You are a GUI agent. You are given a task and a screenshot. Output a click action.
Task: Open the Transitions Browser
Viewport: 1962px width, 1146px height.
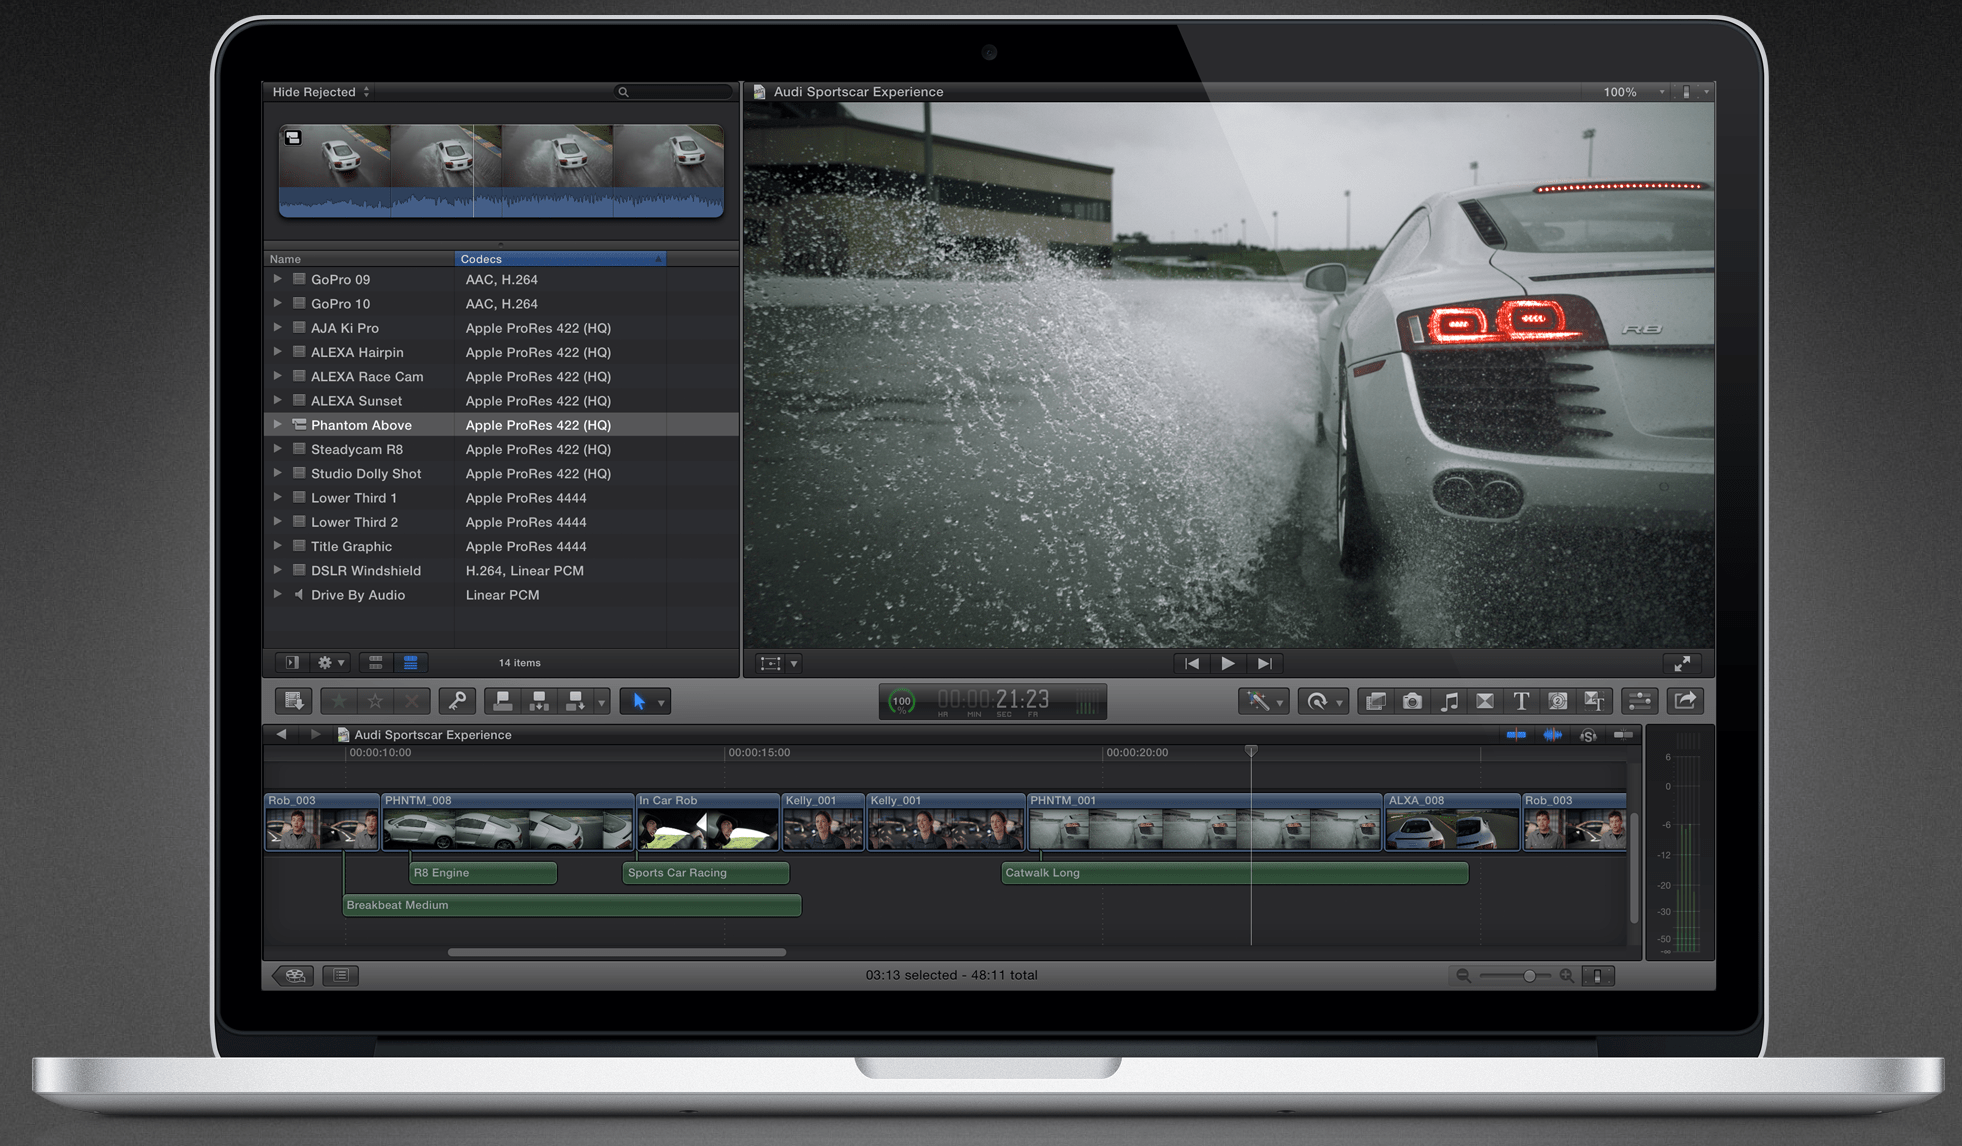(1485, 701)
